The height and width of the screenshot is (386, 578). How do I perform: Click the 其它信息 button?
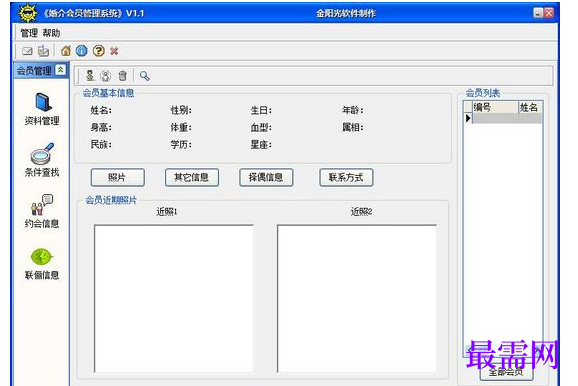pos(192,178)
